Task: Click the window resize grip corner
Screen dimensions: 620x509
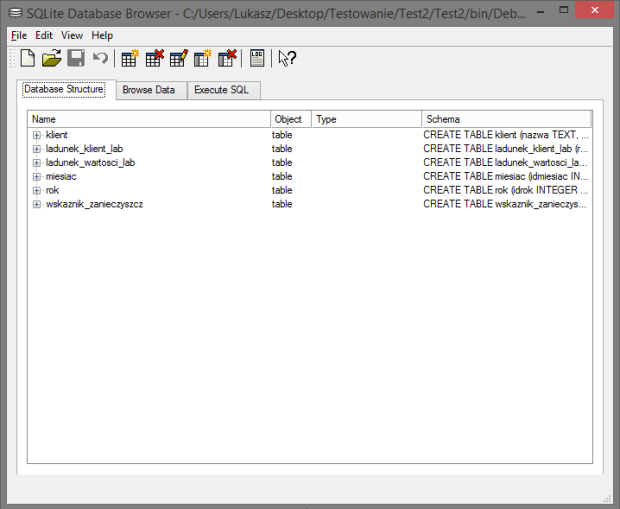Action: pyautogui.click(x=607, y=500)
